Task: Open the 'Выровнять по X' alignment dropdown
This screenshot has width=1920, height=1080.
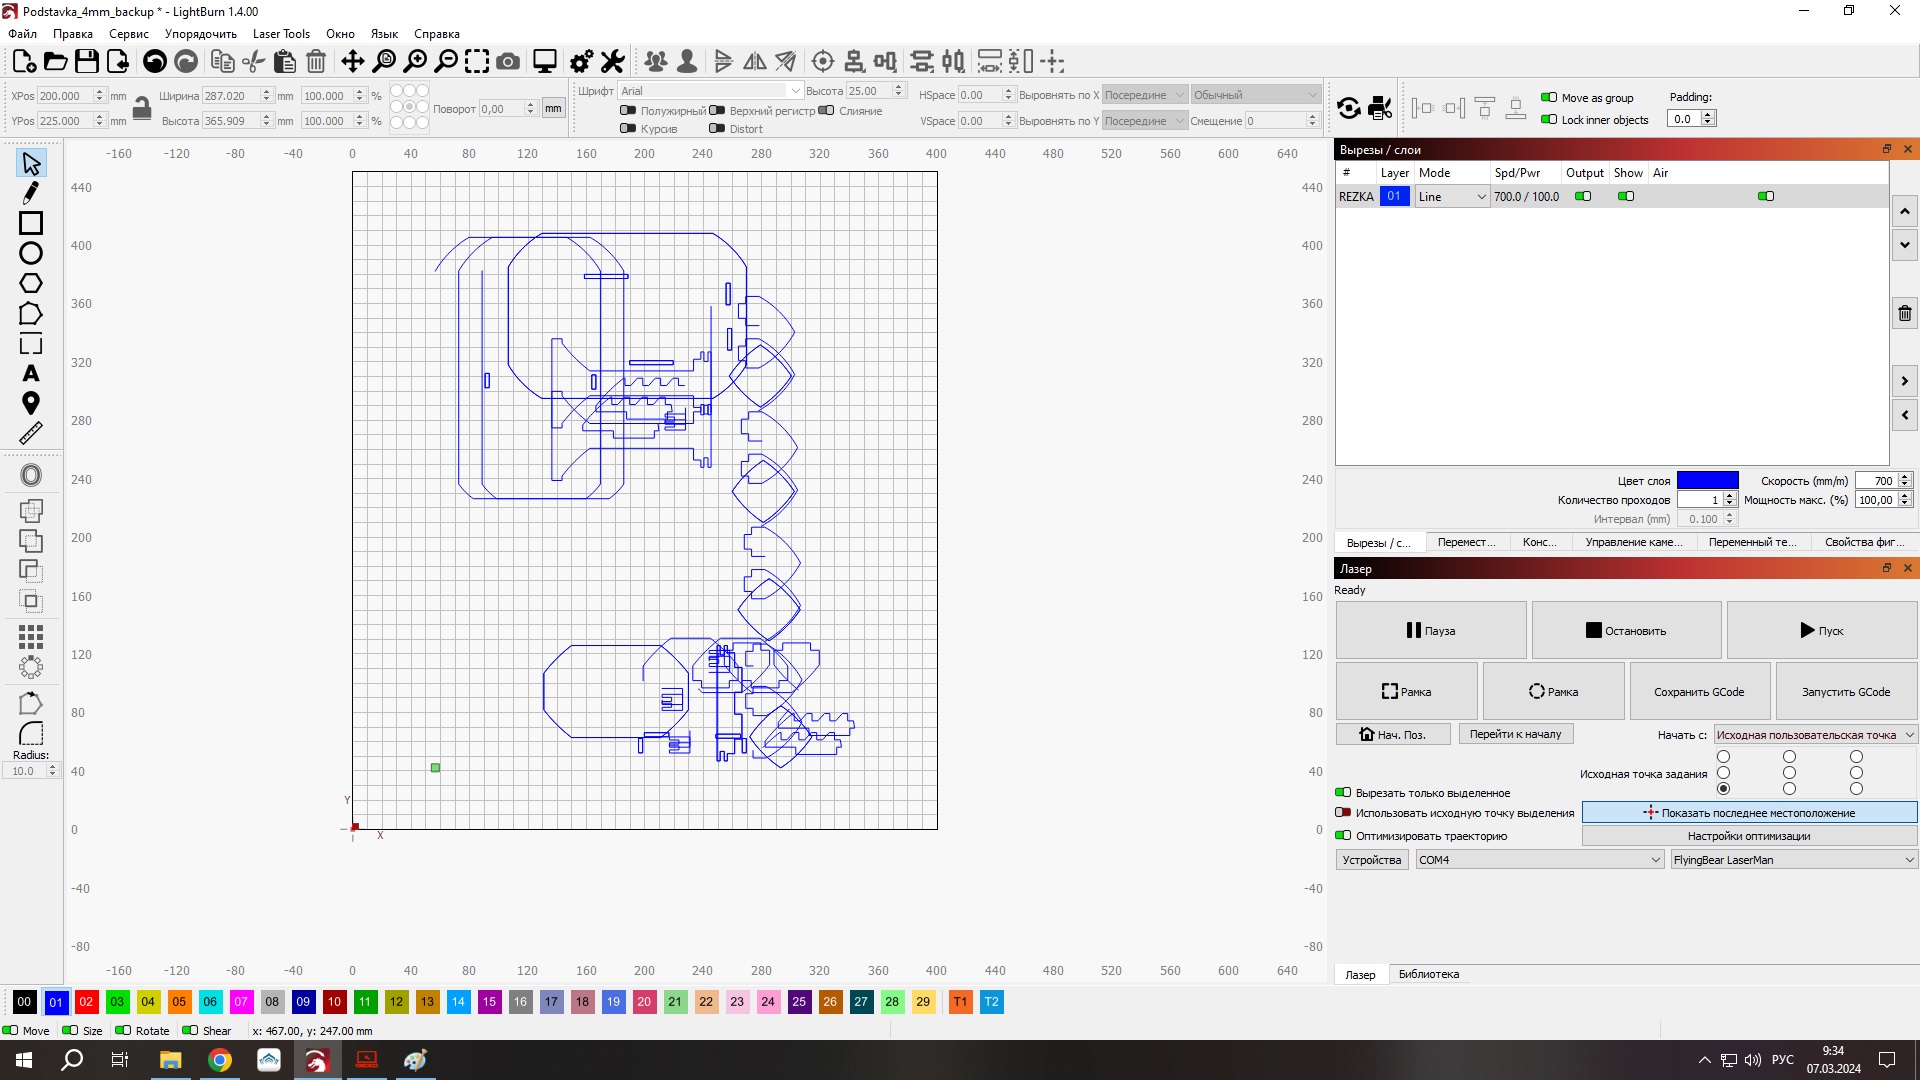Action: 1144,95
